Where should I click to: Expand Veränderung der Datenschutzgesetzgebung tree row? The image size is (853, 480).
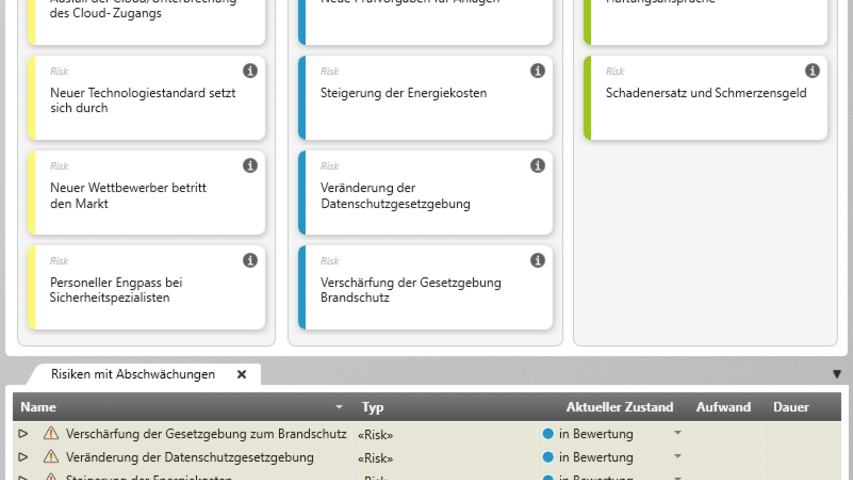tap(23, 457)
